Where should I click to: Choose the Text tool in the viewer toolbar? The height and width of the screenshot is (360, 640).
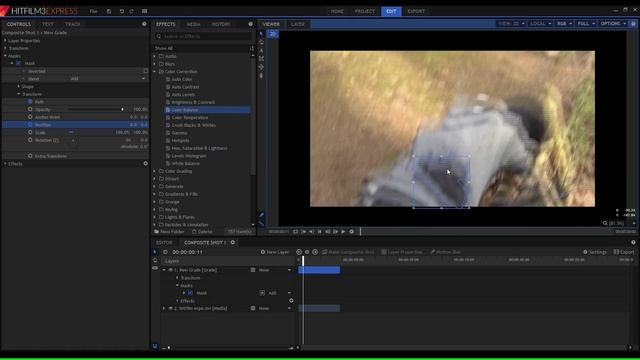(x=261, y=50)
